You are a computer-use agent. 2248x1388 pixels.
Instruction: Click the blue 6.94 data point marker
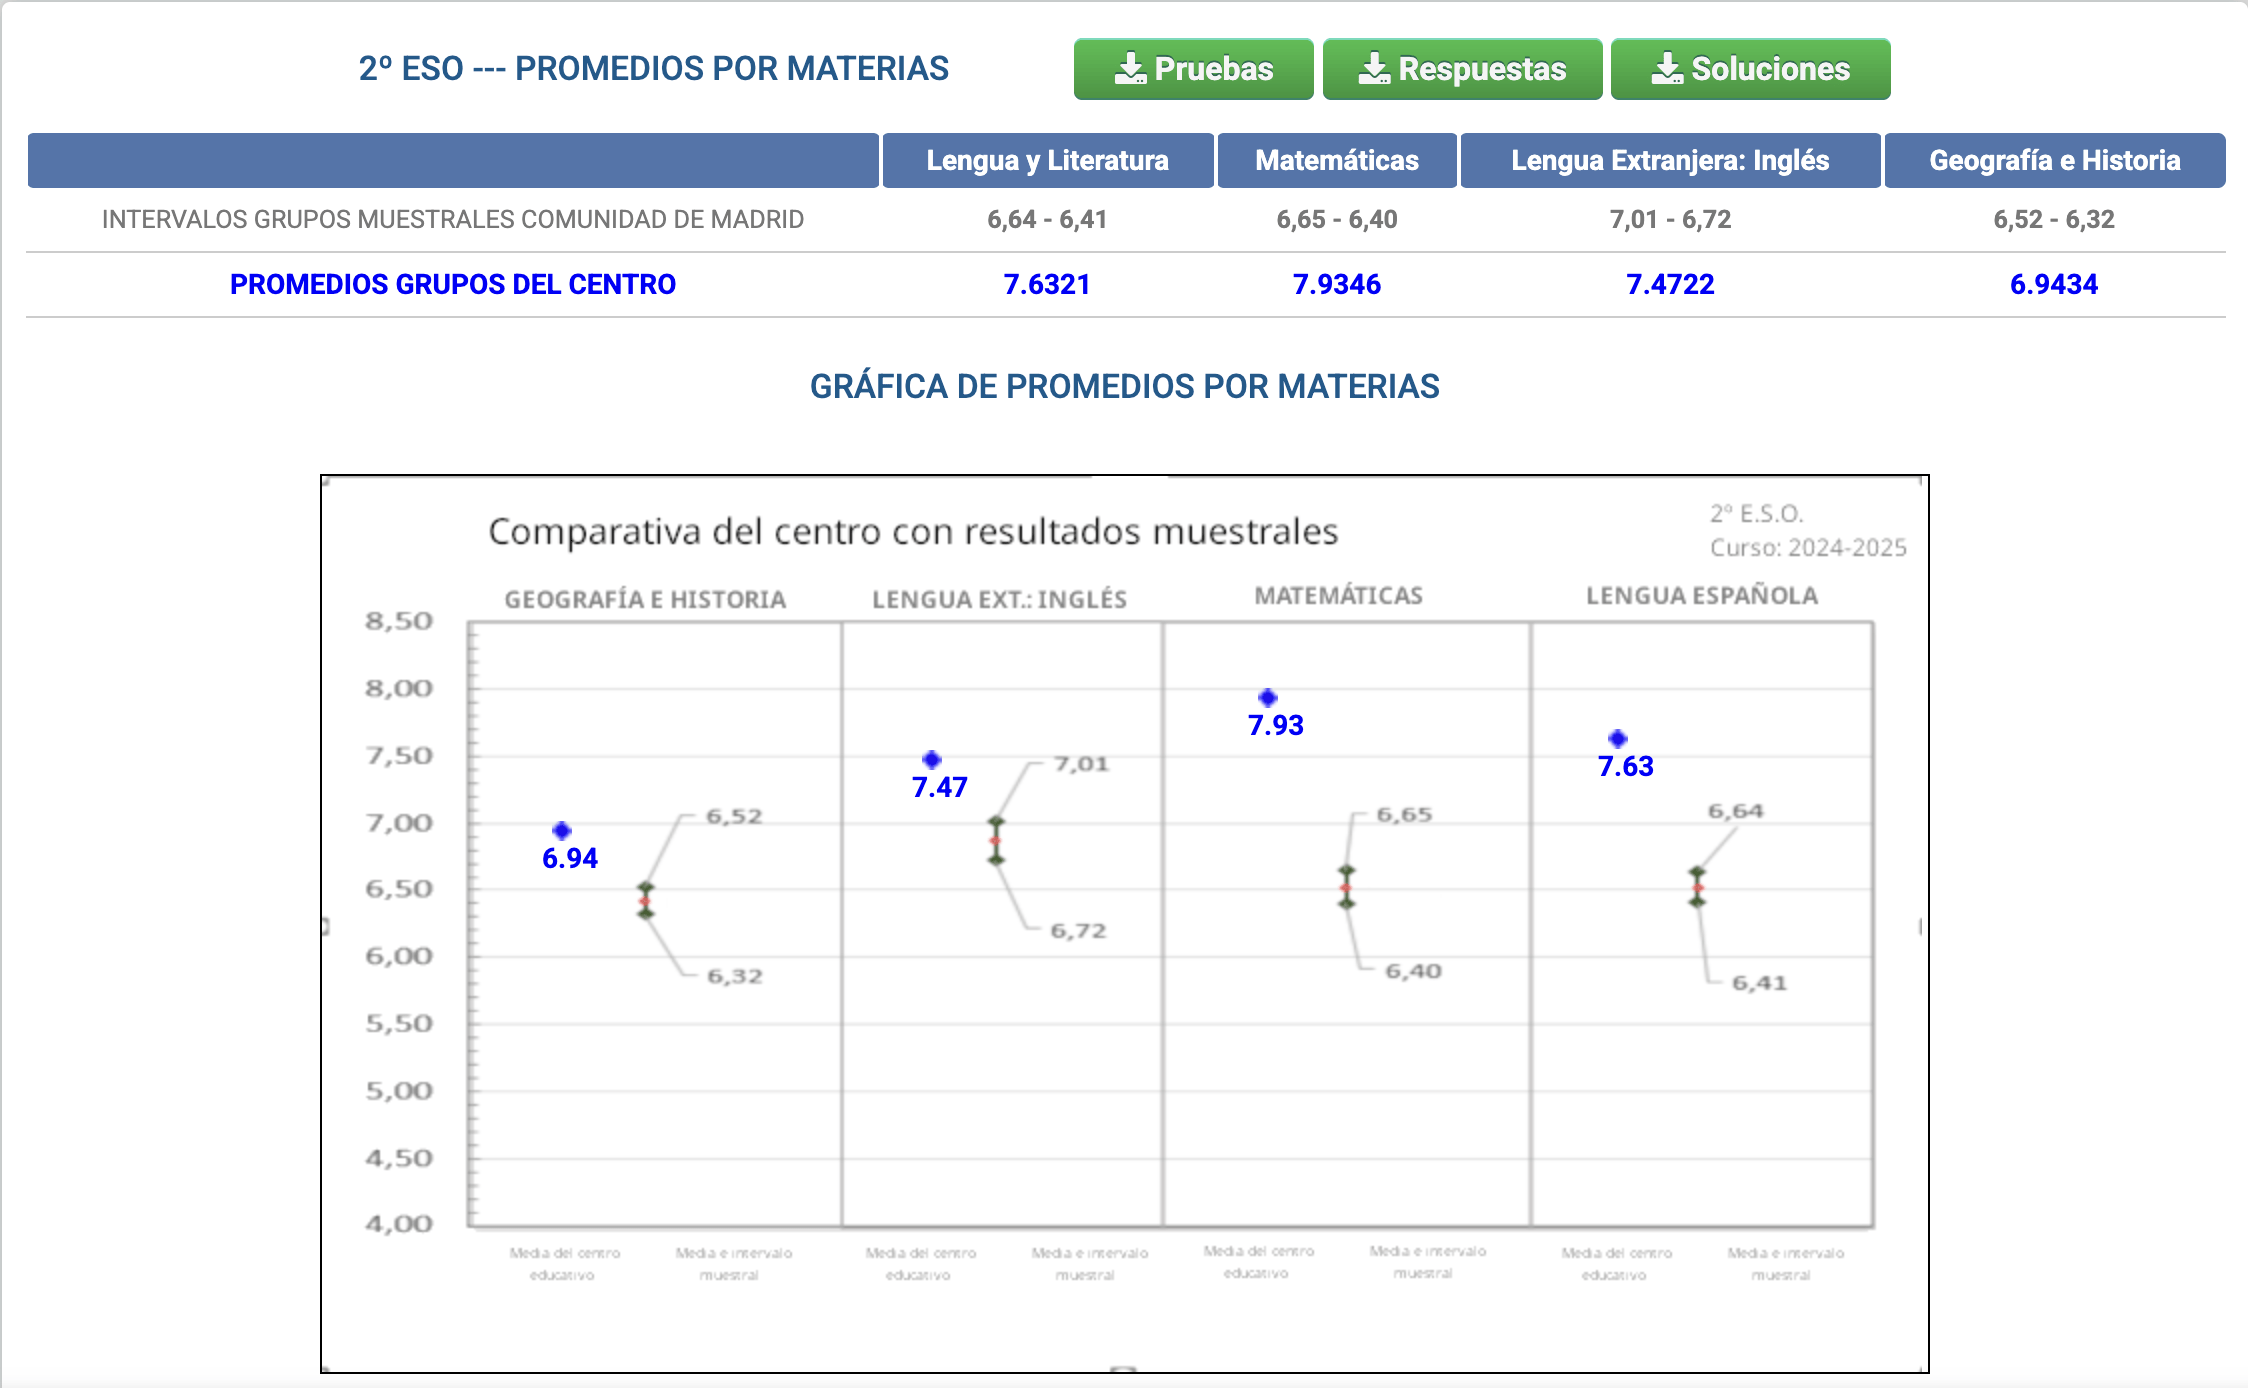click(562, 831)
